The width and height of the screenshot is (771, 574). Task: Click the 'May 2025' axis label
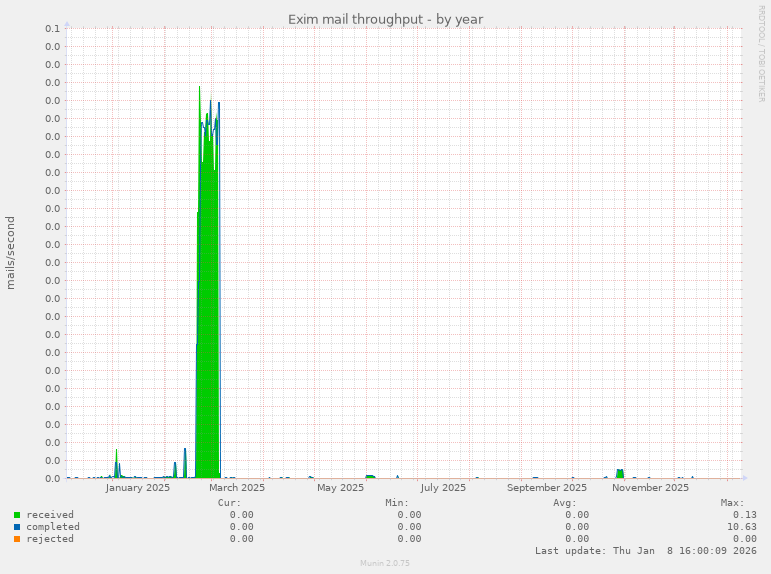click(x=340, y=487)
